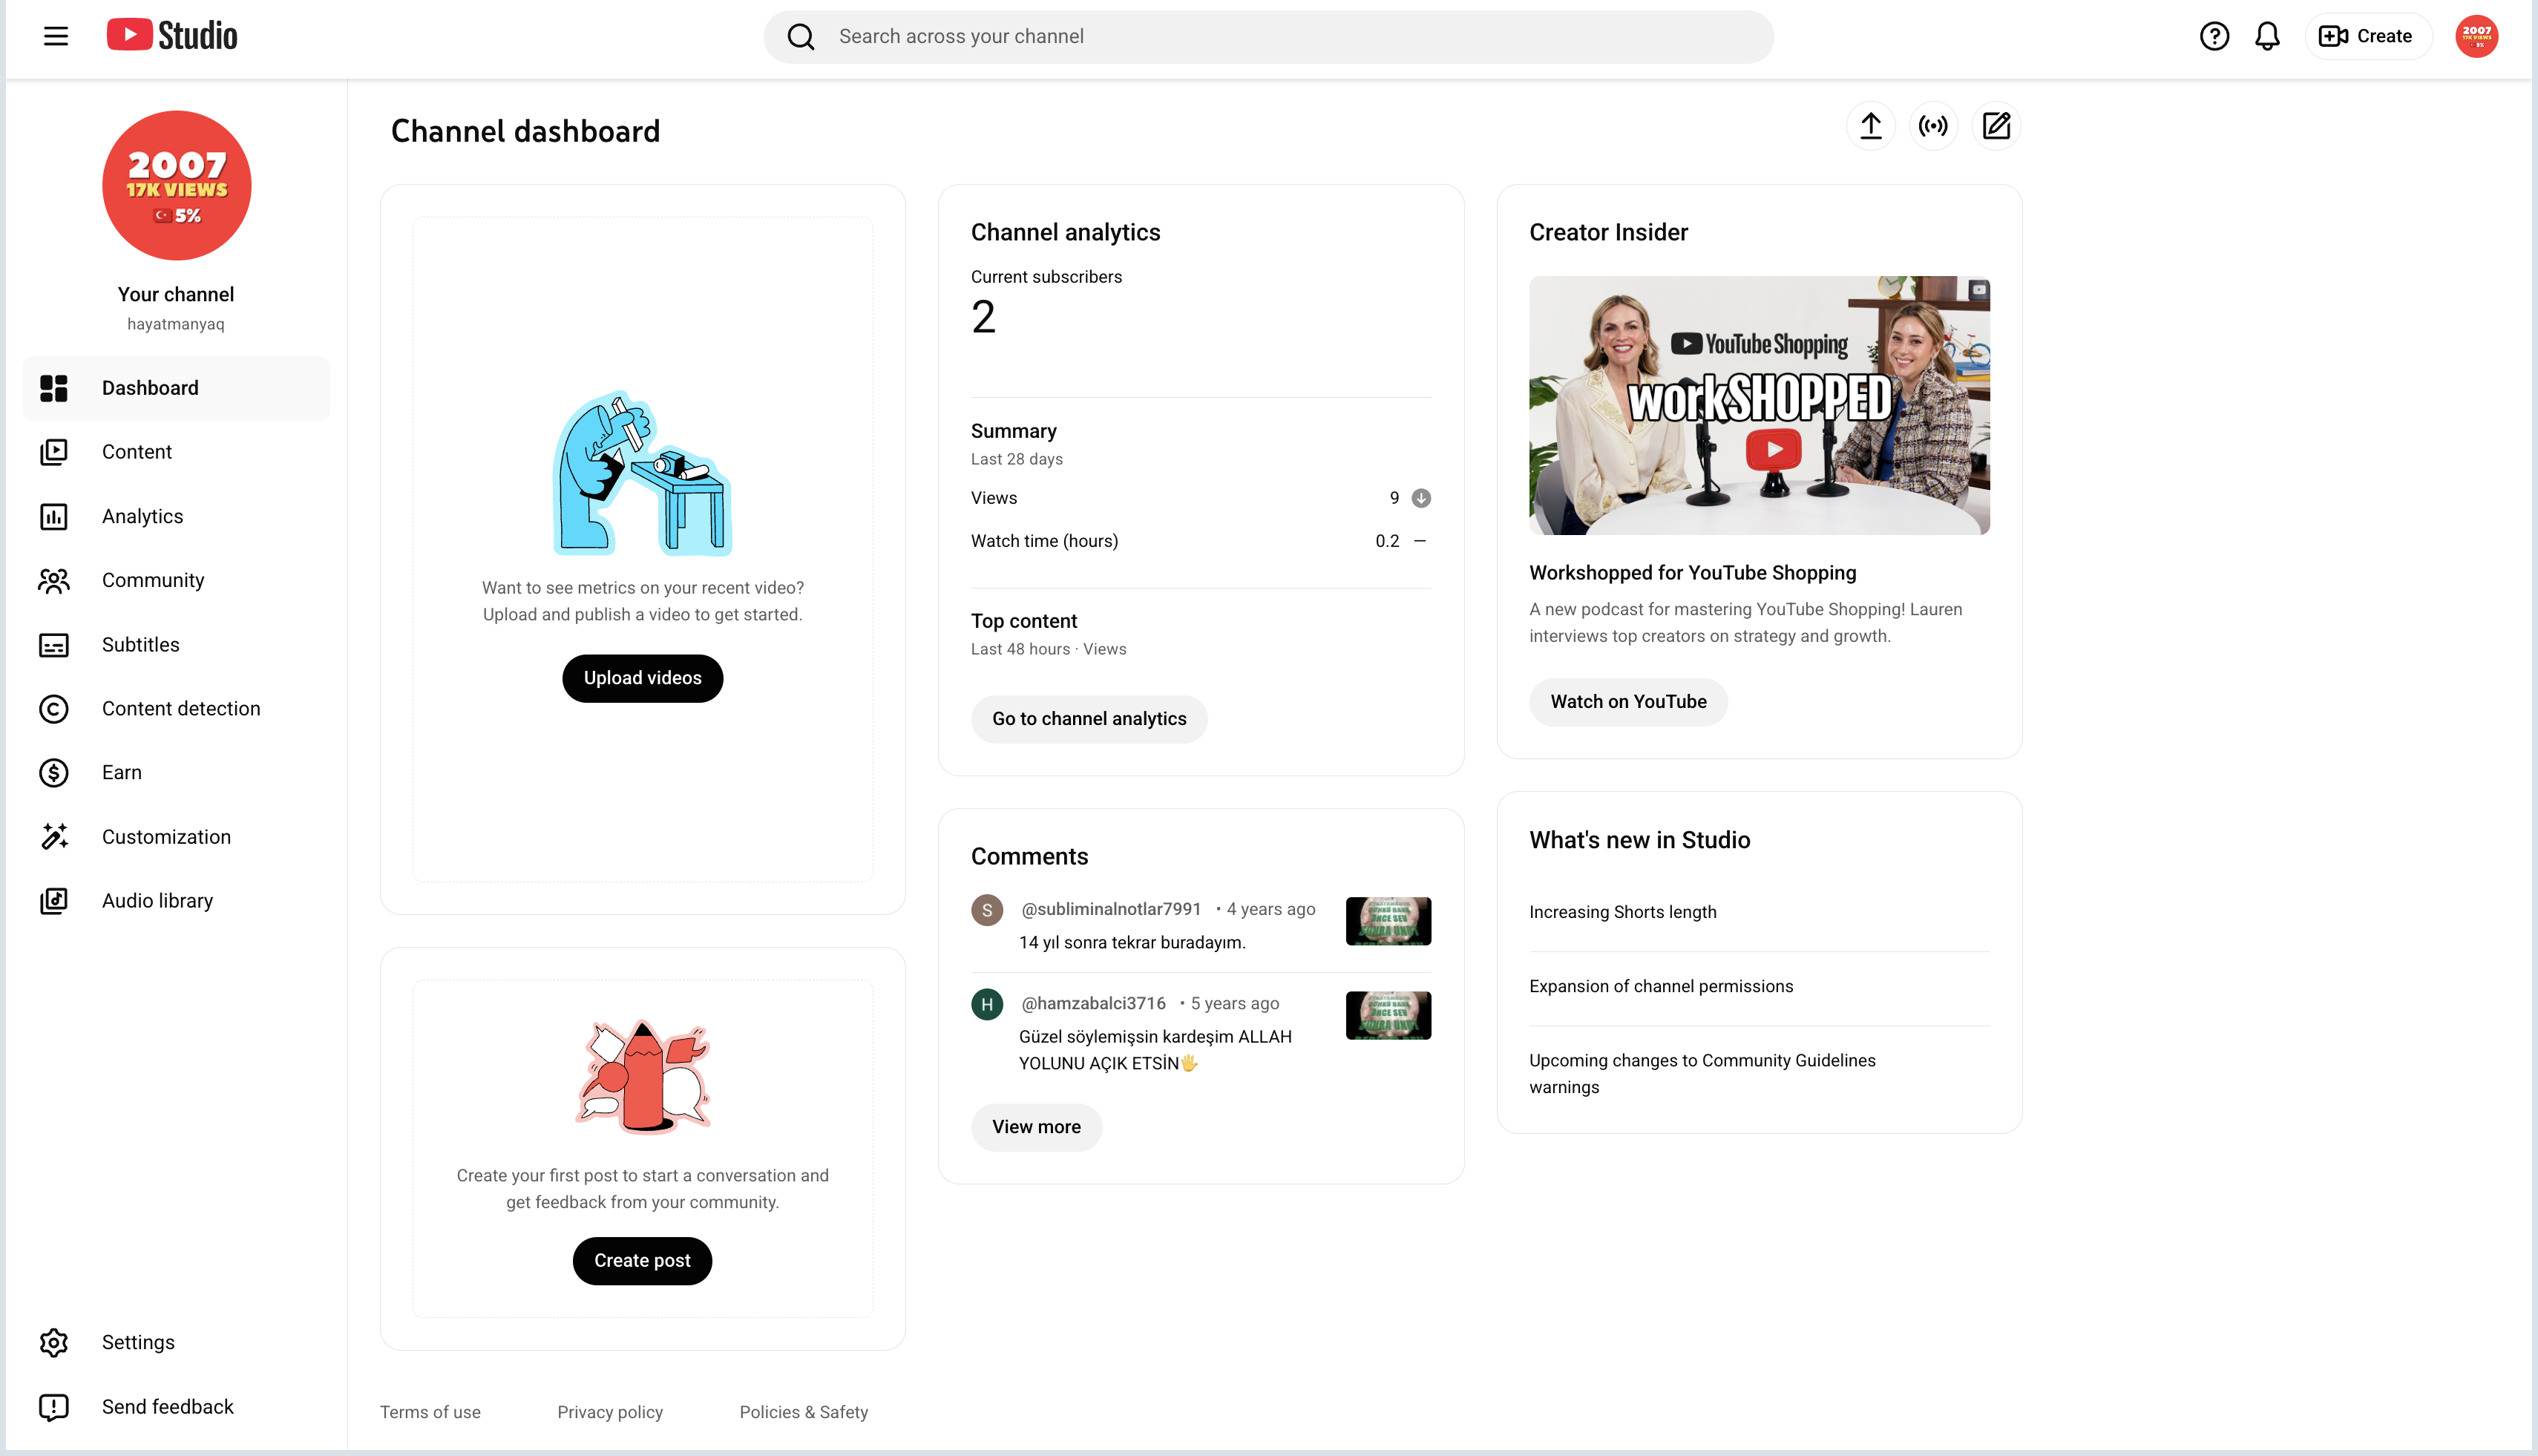
Task: Click the Community people icon
Action: pos(54,580)
